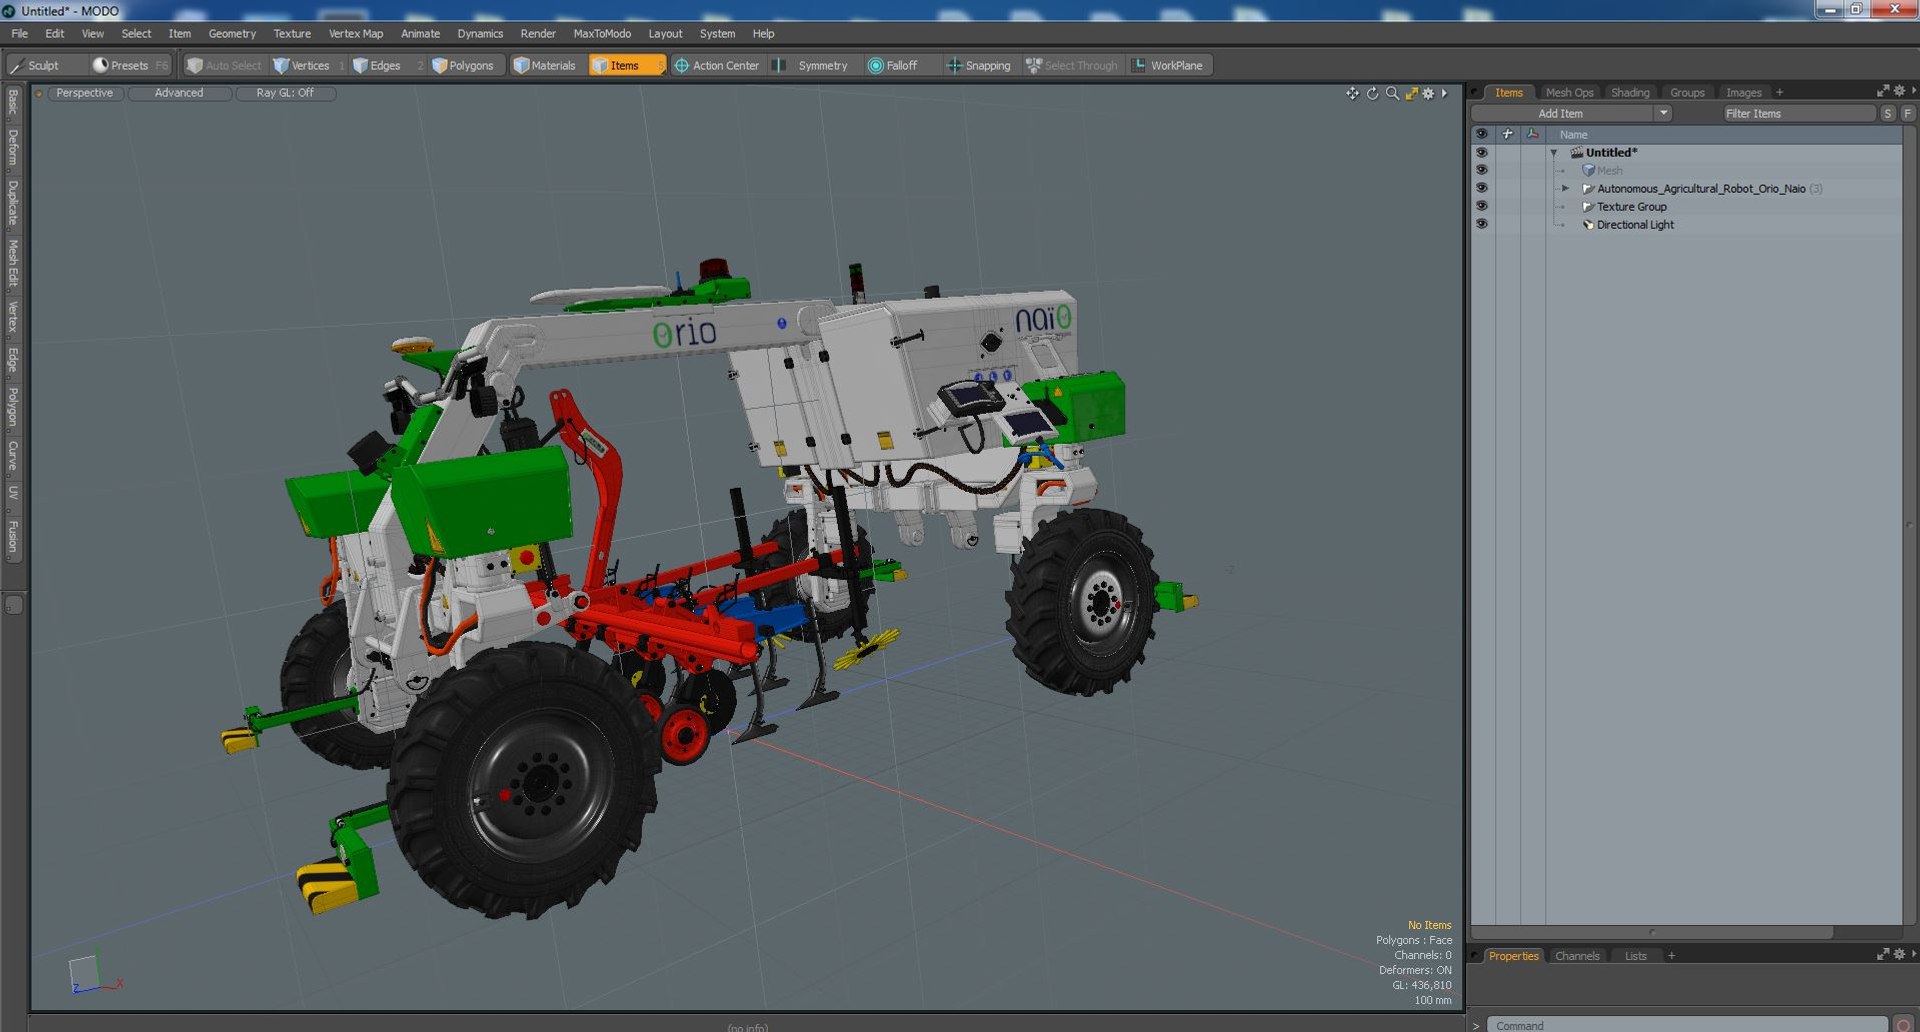This screenshot has height=1032, width=1920.
Task: Open Action Center options
Action: (716, 65)
